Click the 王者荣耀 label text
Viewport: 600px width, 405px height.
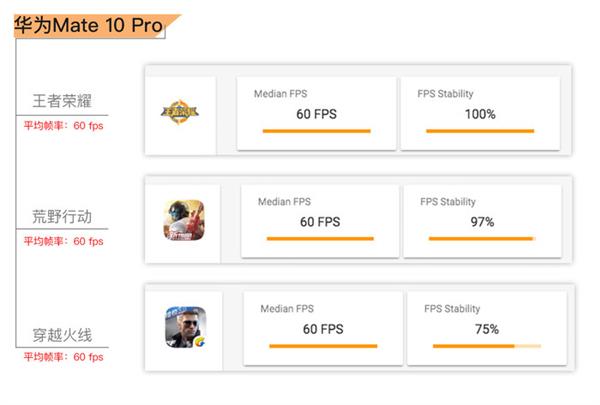(62, 101)
